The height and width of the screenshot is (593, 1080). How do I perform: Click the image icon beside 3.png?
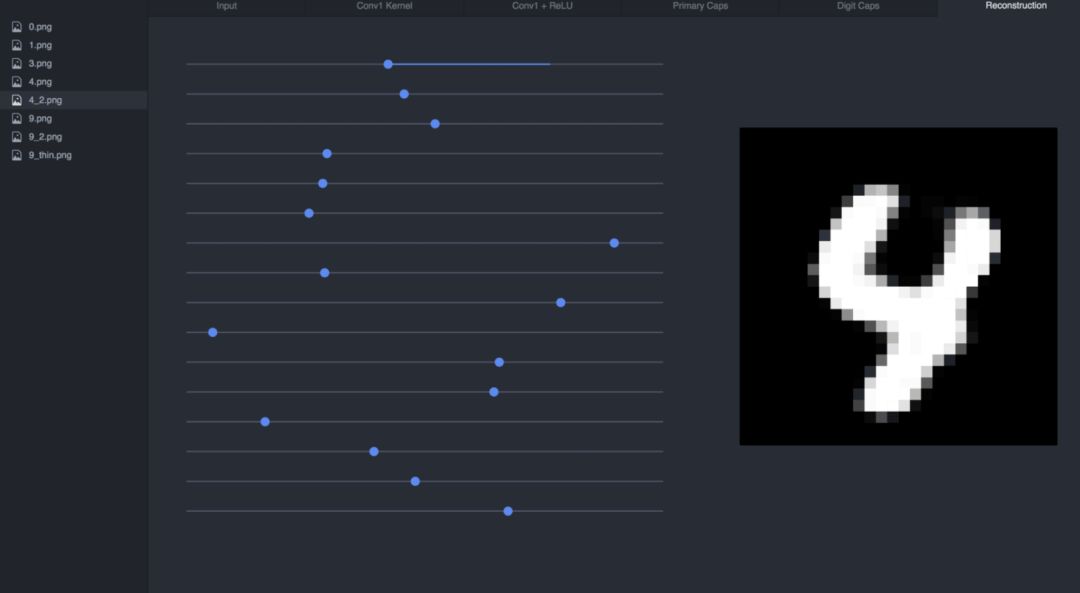17,63
